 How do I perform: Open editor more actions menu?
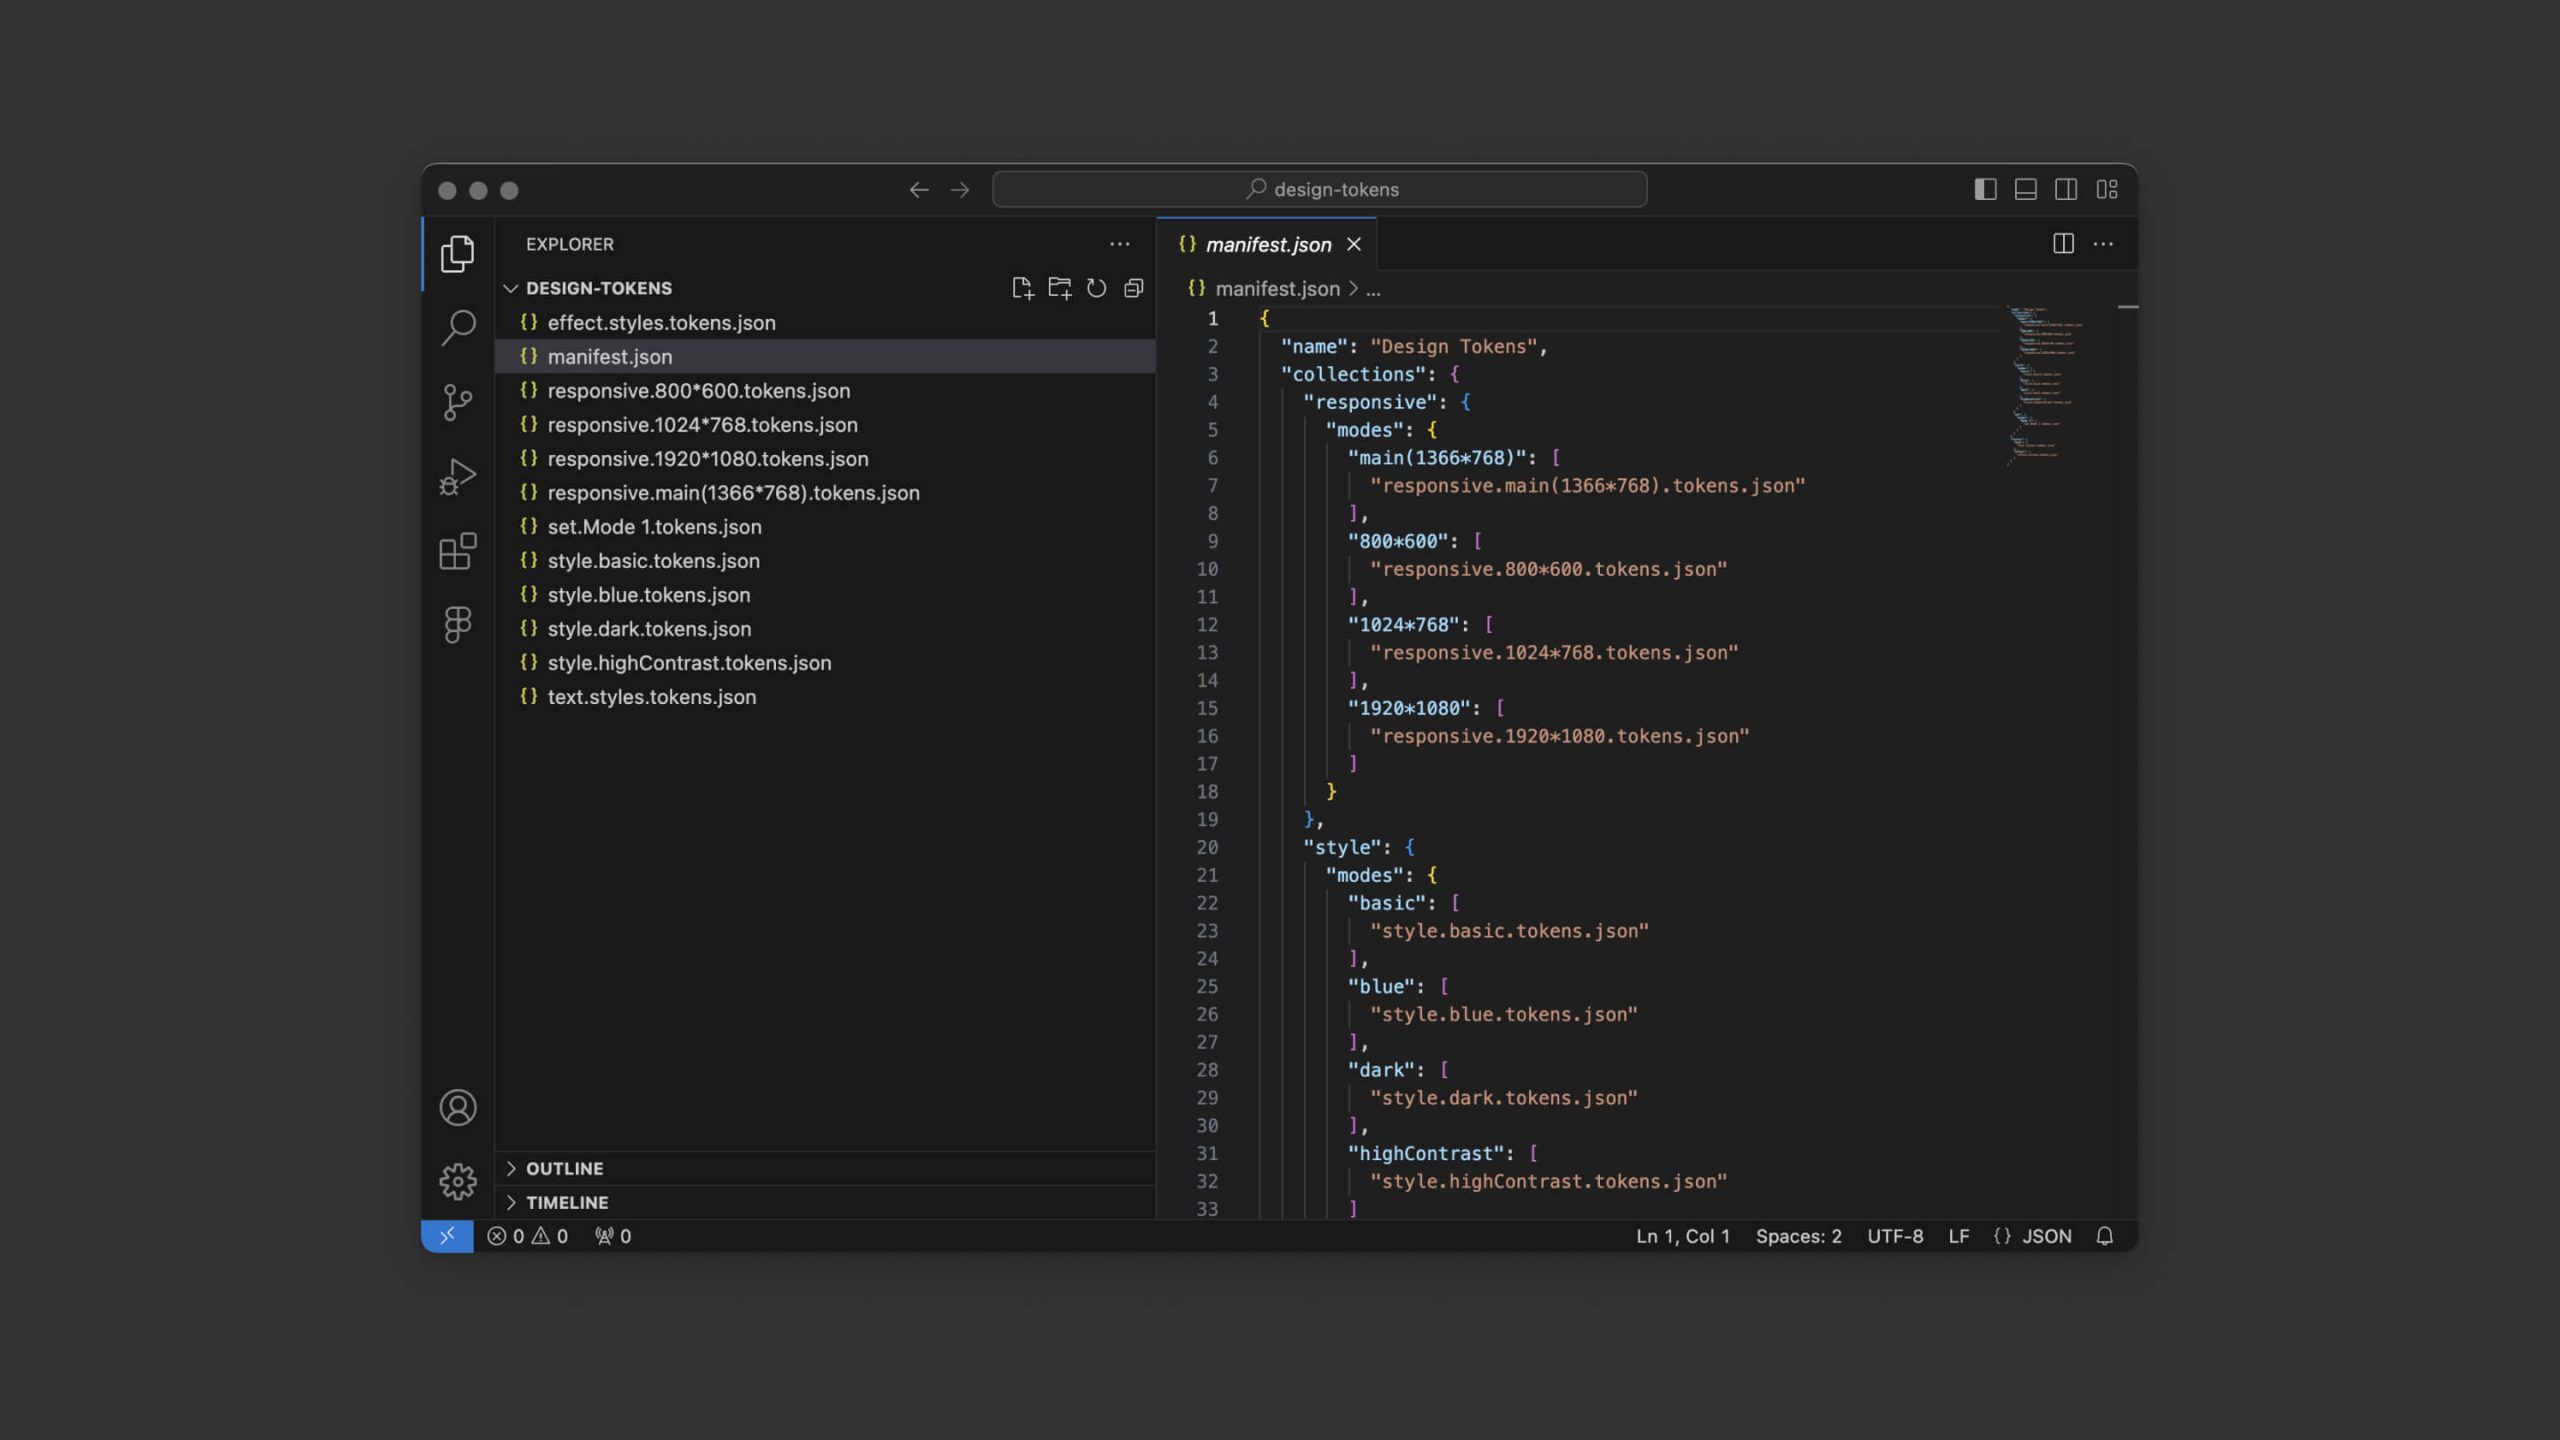point(2103,244)
